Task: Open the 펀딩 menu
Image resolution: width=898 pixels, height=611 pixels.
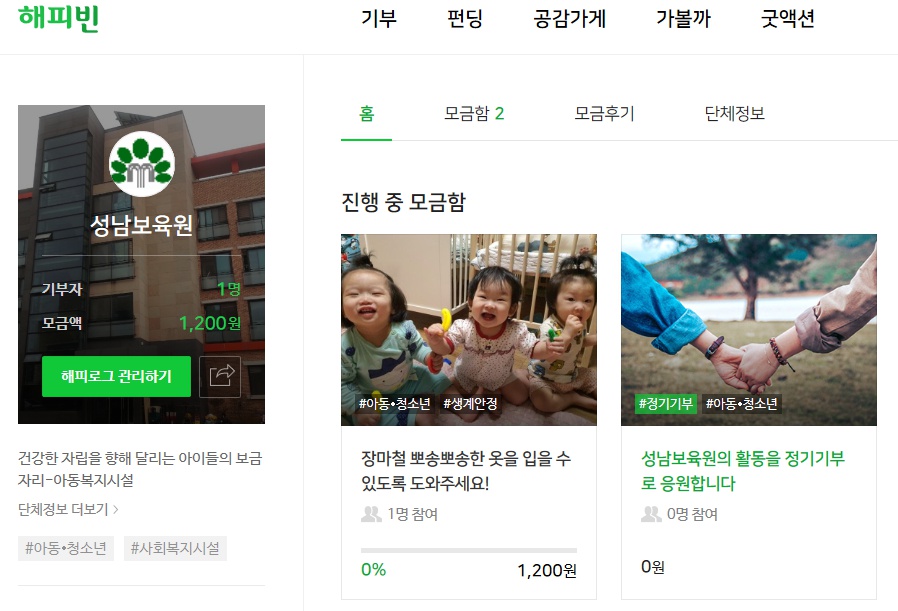Action: pyautogui.click(x=464, y=19)
